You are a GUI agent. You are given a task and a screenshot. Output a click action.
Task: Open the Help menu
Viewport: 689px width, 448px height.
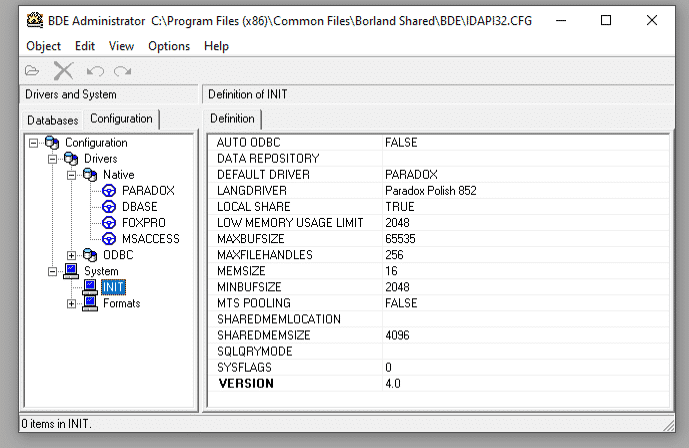[x=216, y=46]
